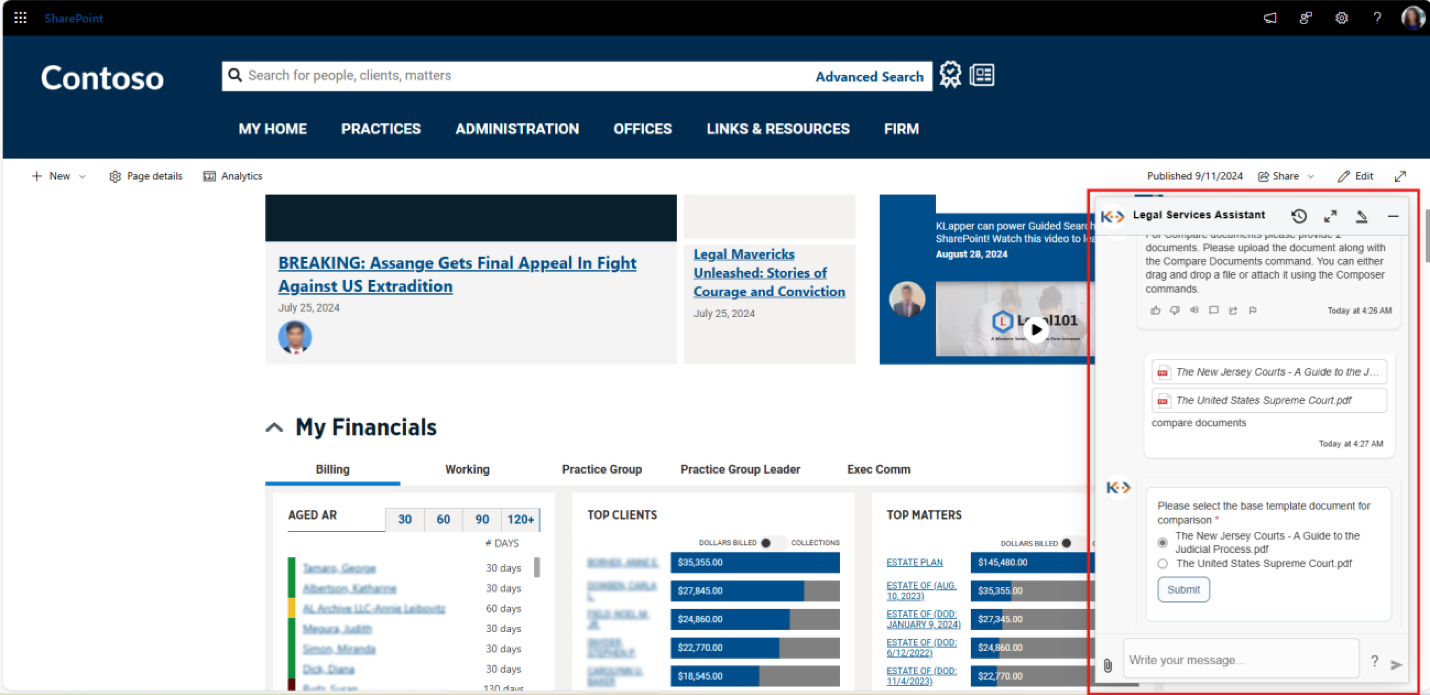Open the PRACTICES navigation menu
The height and width of the screenshot is (695, 1430).
(381, 129)
